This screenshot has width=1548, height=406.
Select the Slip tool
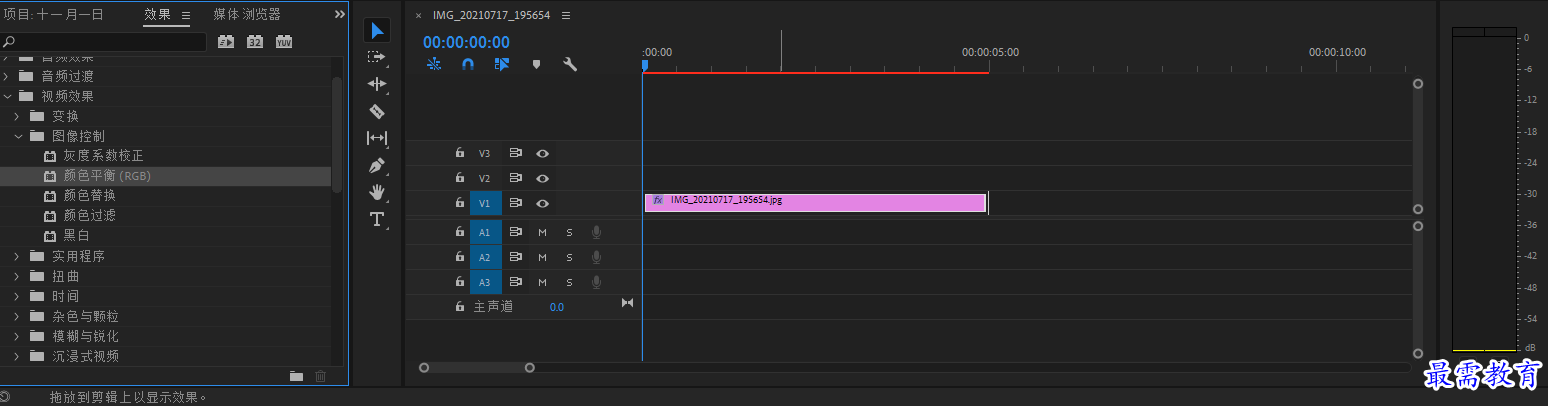(x=377, y=138)
